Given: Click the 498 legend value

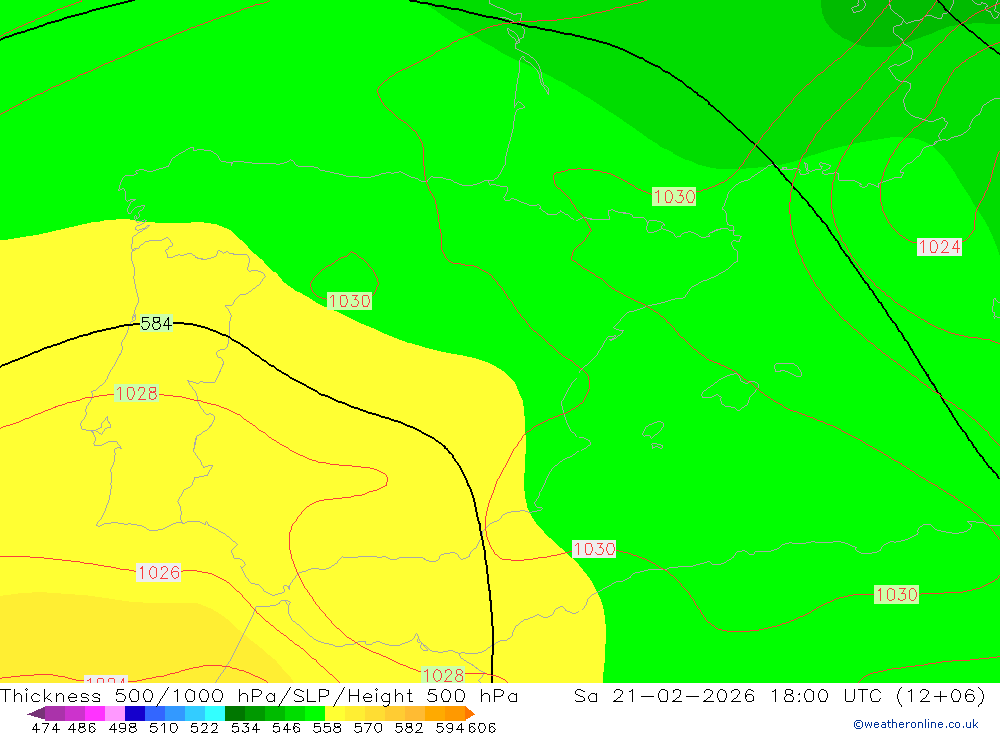Looking at the screenshot, I should click(x=122, y=727).
